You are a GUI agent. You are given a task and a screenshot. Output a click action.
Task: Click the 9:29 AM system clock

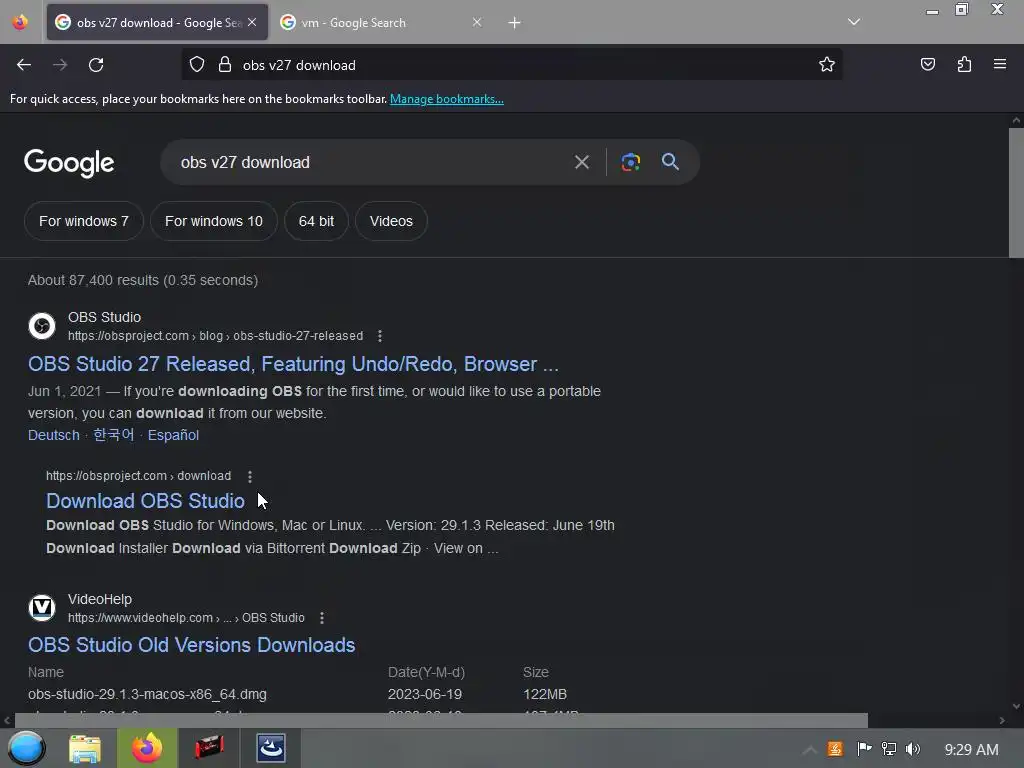[971, 749]
